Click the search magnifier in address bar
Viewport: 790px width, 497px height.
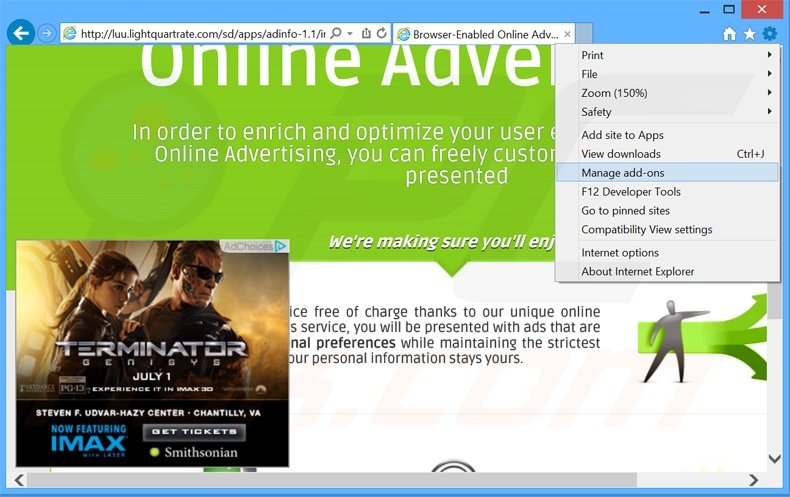click(x=336, y=33)
